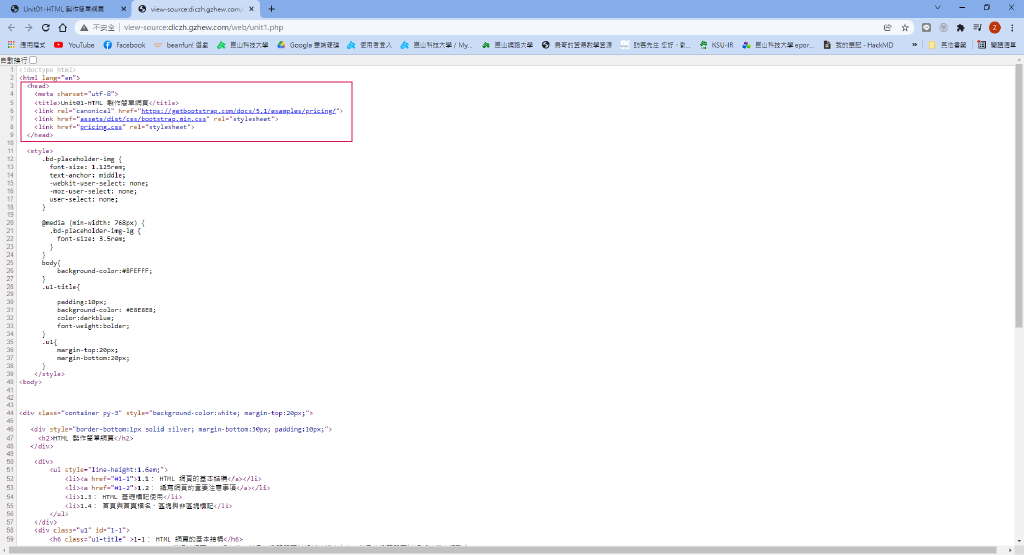The height and width of the screenshot is (555, 1024).
Task: Open the 其他書籤 bookmarks folder
Action: pyautogui.click(x=945, y=45)
